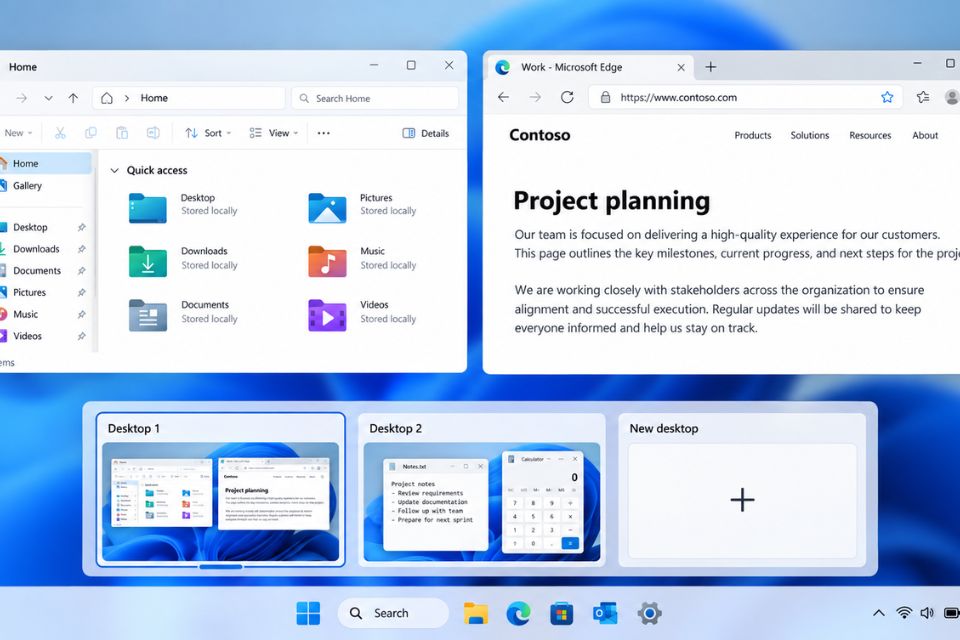The height and width of the screenshot is (640, 960).
Task: Switch to the Desktop 1 thumbnail
Action: tap(220, 490)
